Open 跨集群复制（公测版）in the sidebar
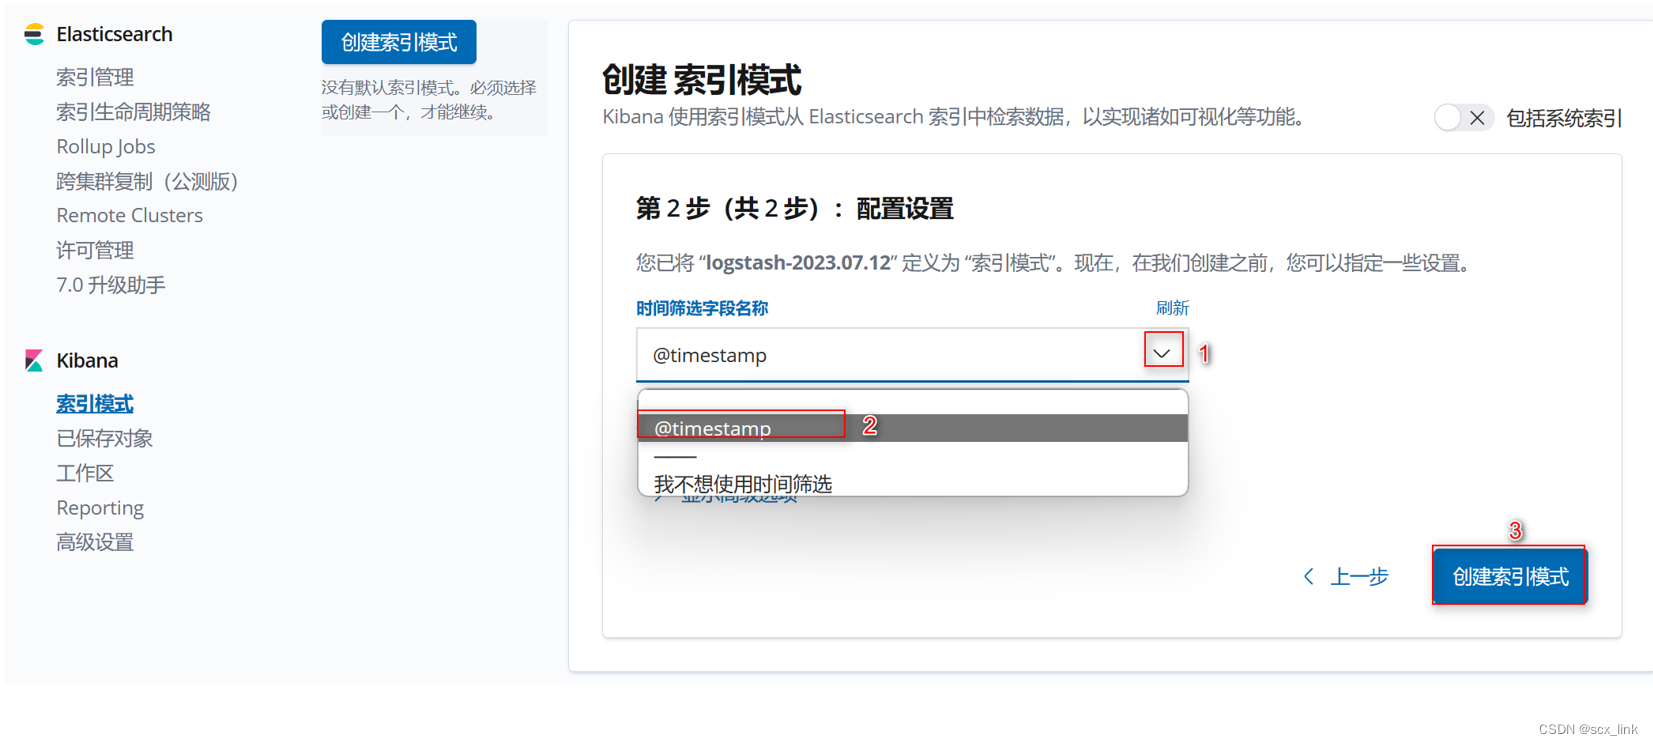The width and height of the screenshot is (1653, 745). tap(147, 181)
